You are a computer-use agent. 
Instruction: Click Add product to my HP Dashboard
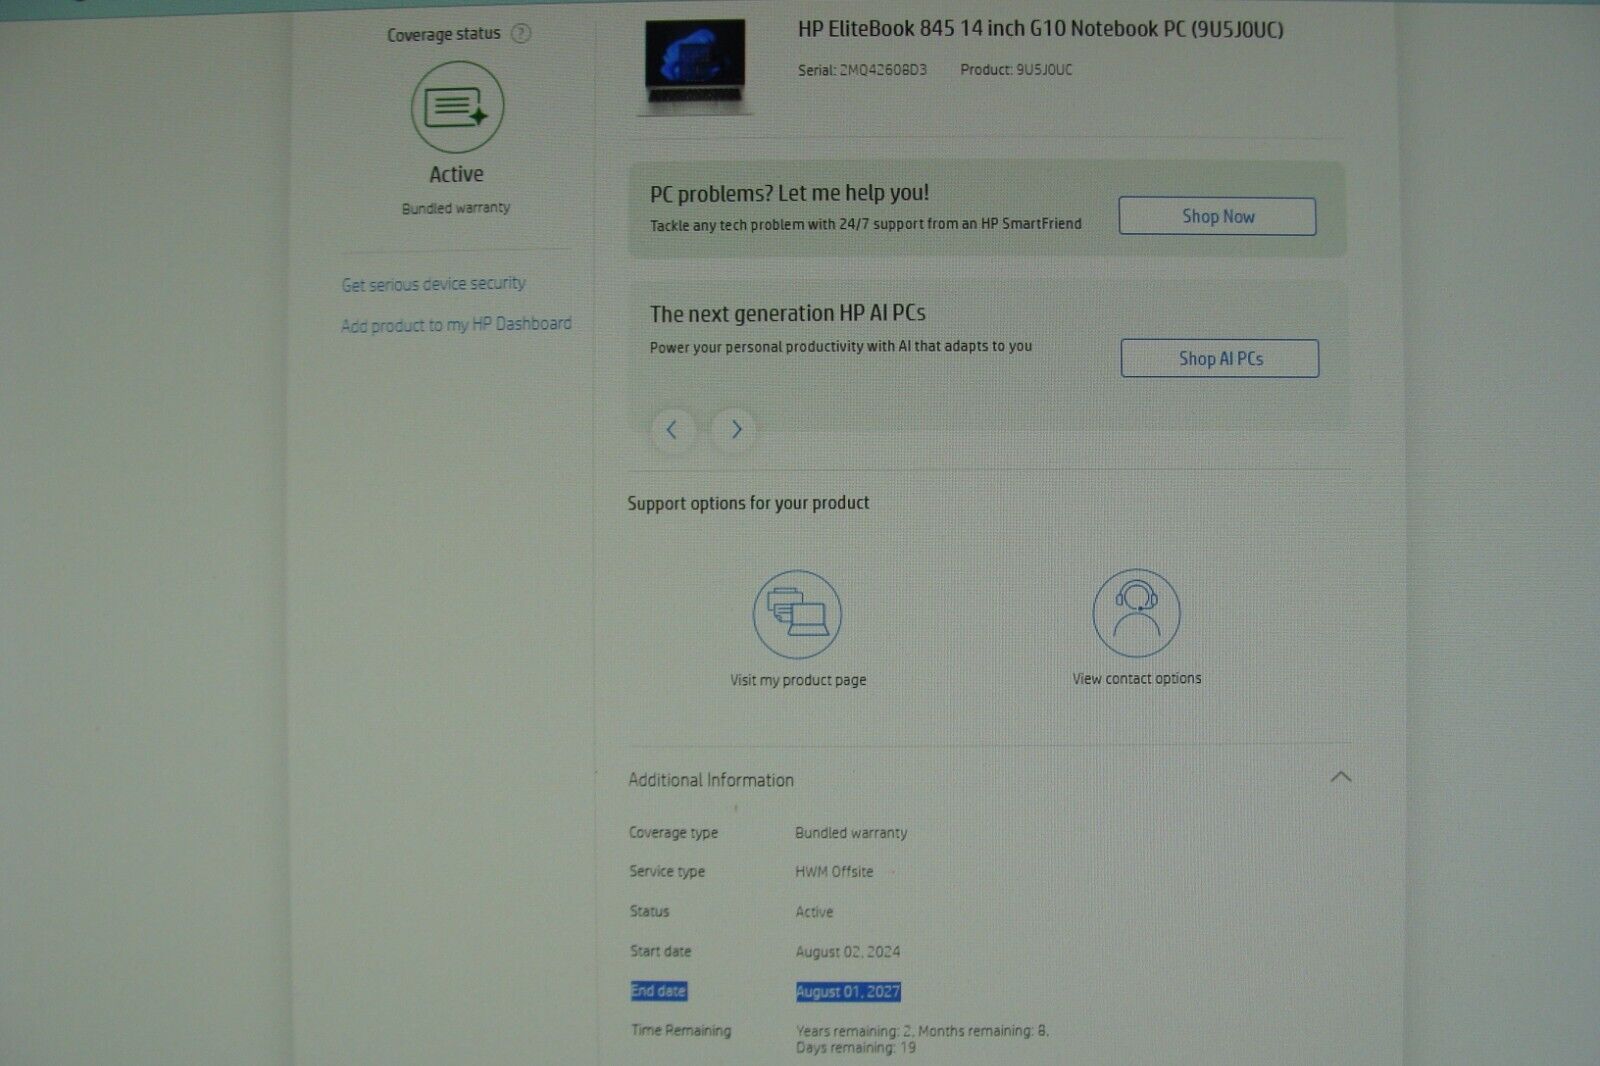click(456, 324)
